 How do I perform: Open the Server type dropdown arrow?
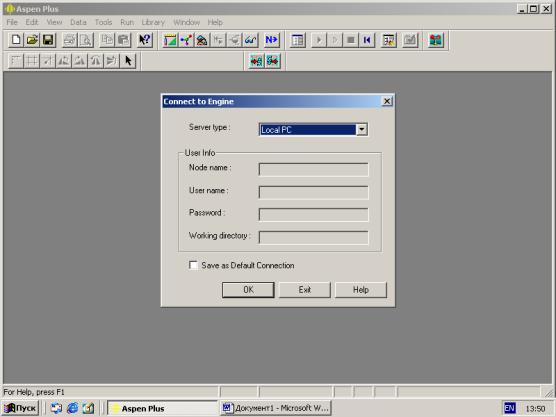coord(362,130)
